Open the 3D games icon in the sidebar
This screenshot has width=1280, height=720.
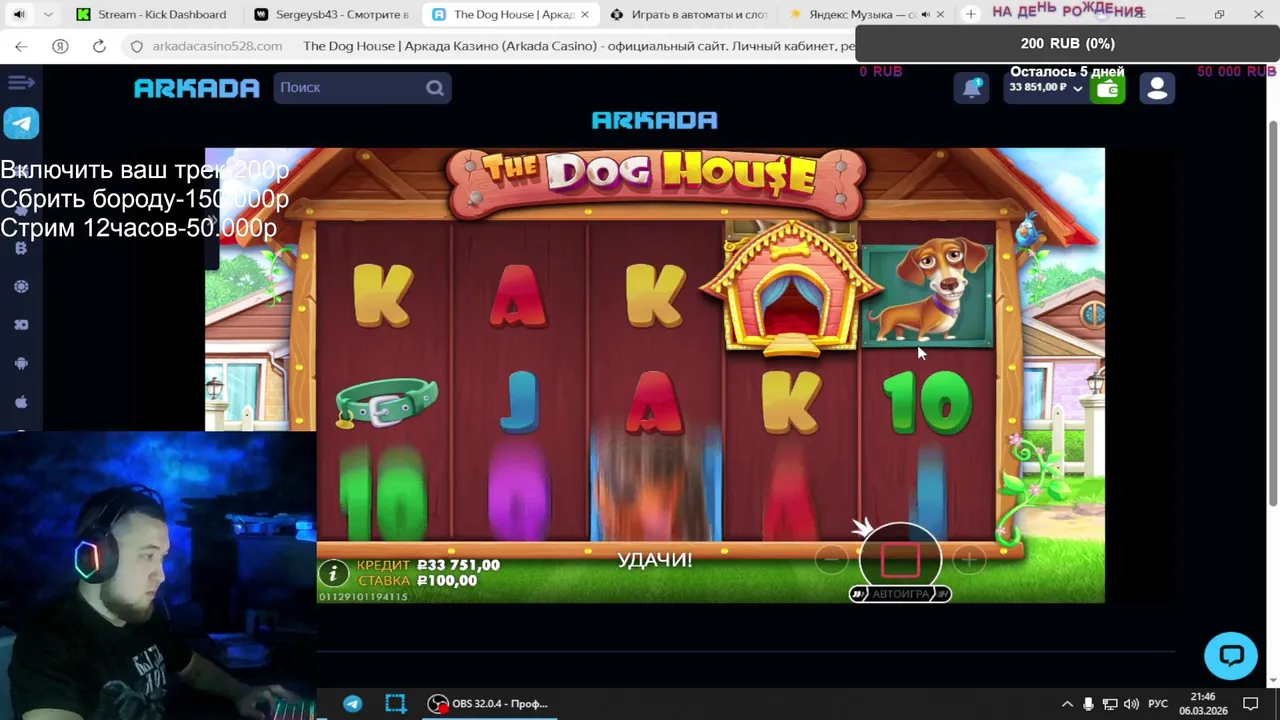pyautogui.click(x=21, y=325)
